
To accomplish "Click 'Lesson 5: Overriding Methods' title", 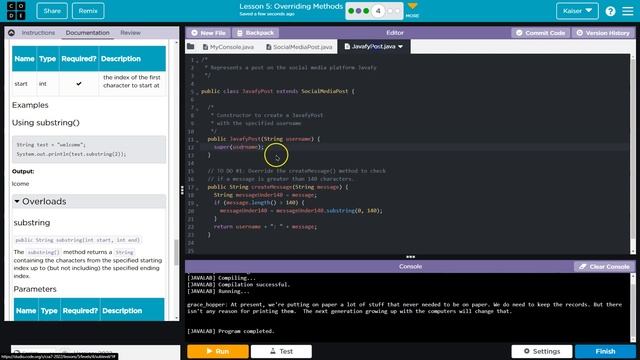I will tap(291, 6).
